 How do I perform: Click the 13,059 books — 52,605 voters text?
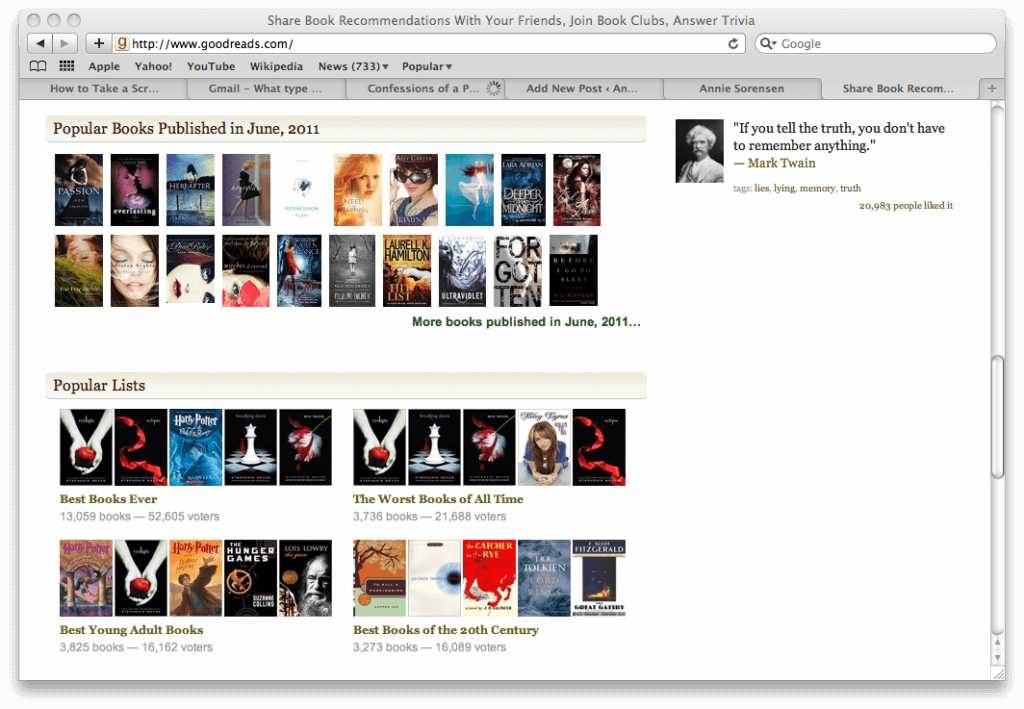(139, 516)
